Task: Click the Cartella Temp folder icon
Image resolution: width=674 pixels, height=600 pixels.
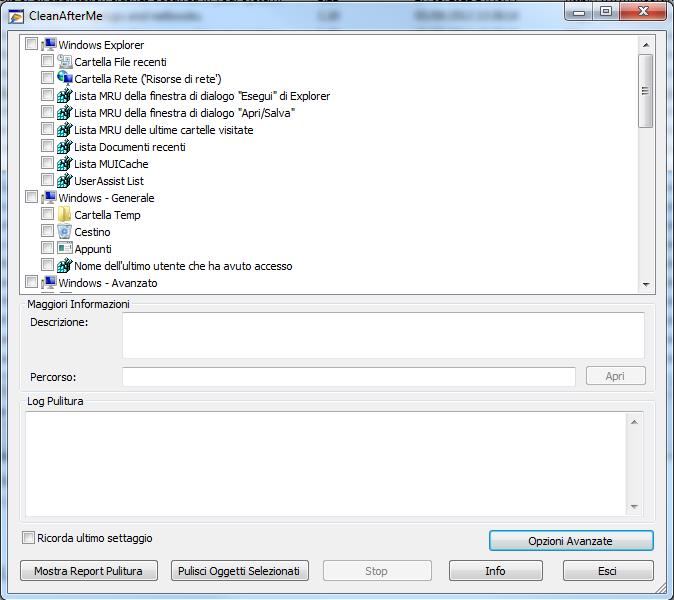Action: [64, 214]
